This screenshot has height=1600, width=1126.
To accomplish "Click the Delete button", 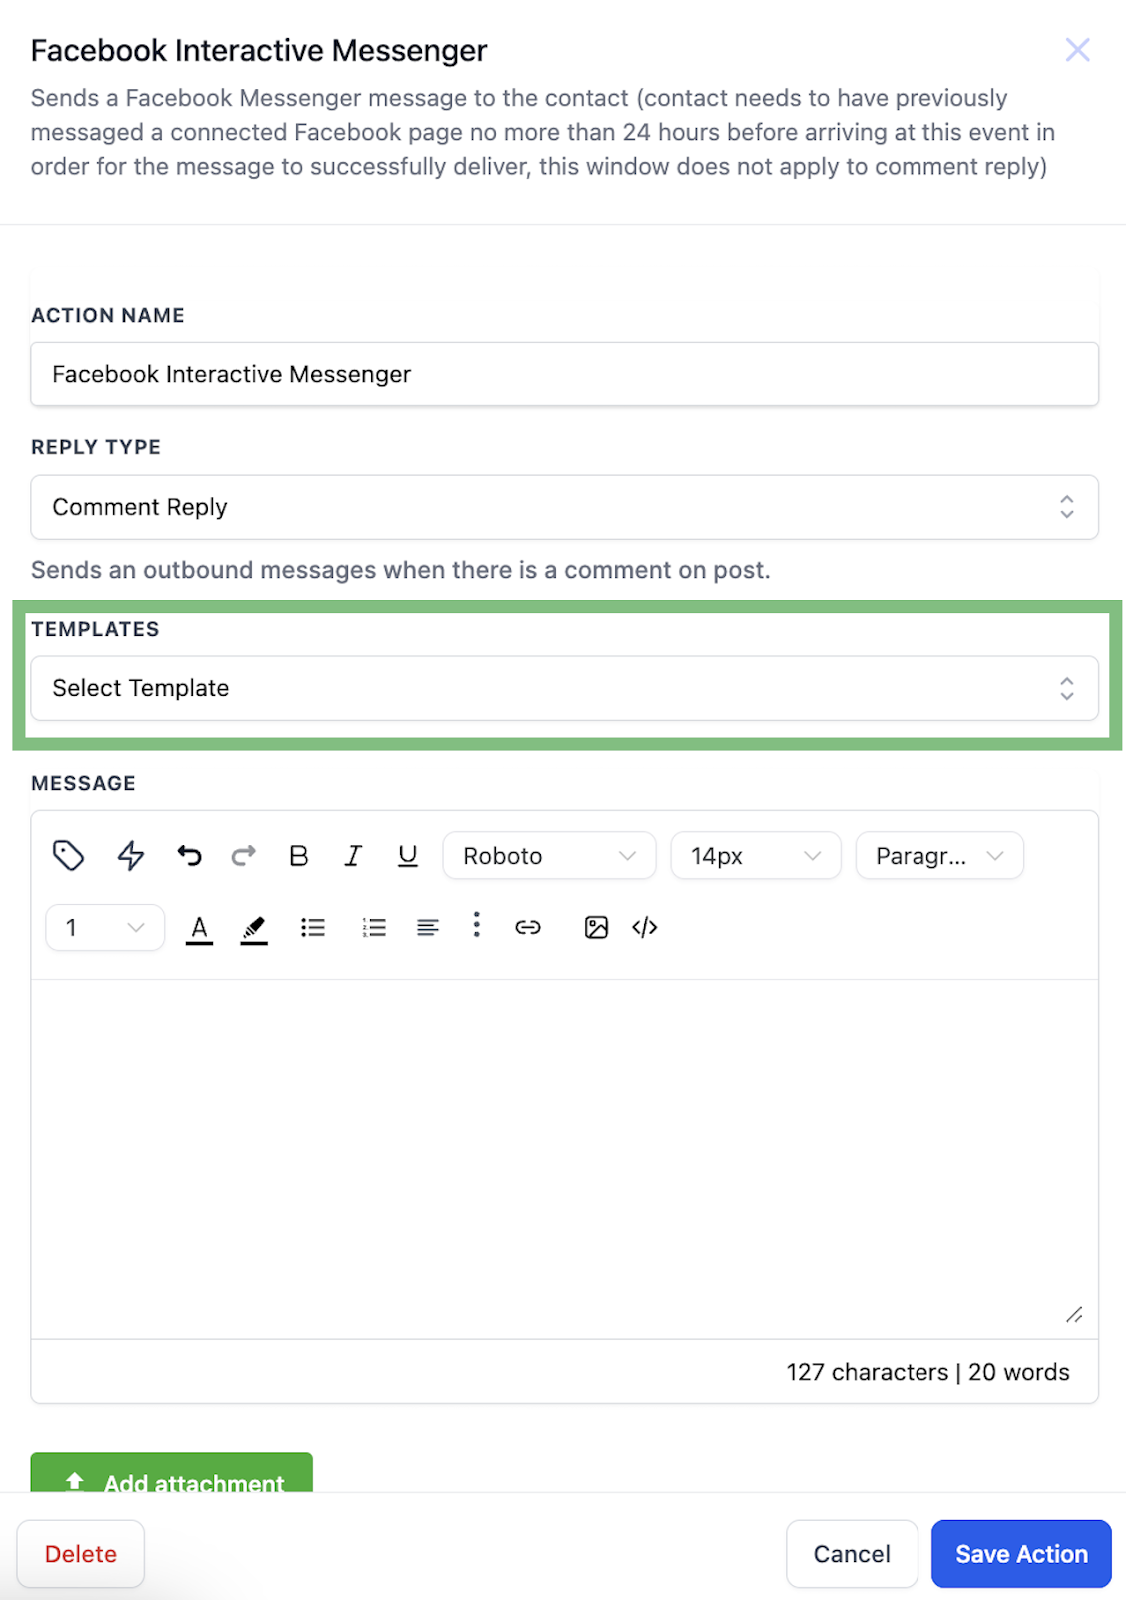I will pos(81,1554).
